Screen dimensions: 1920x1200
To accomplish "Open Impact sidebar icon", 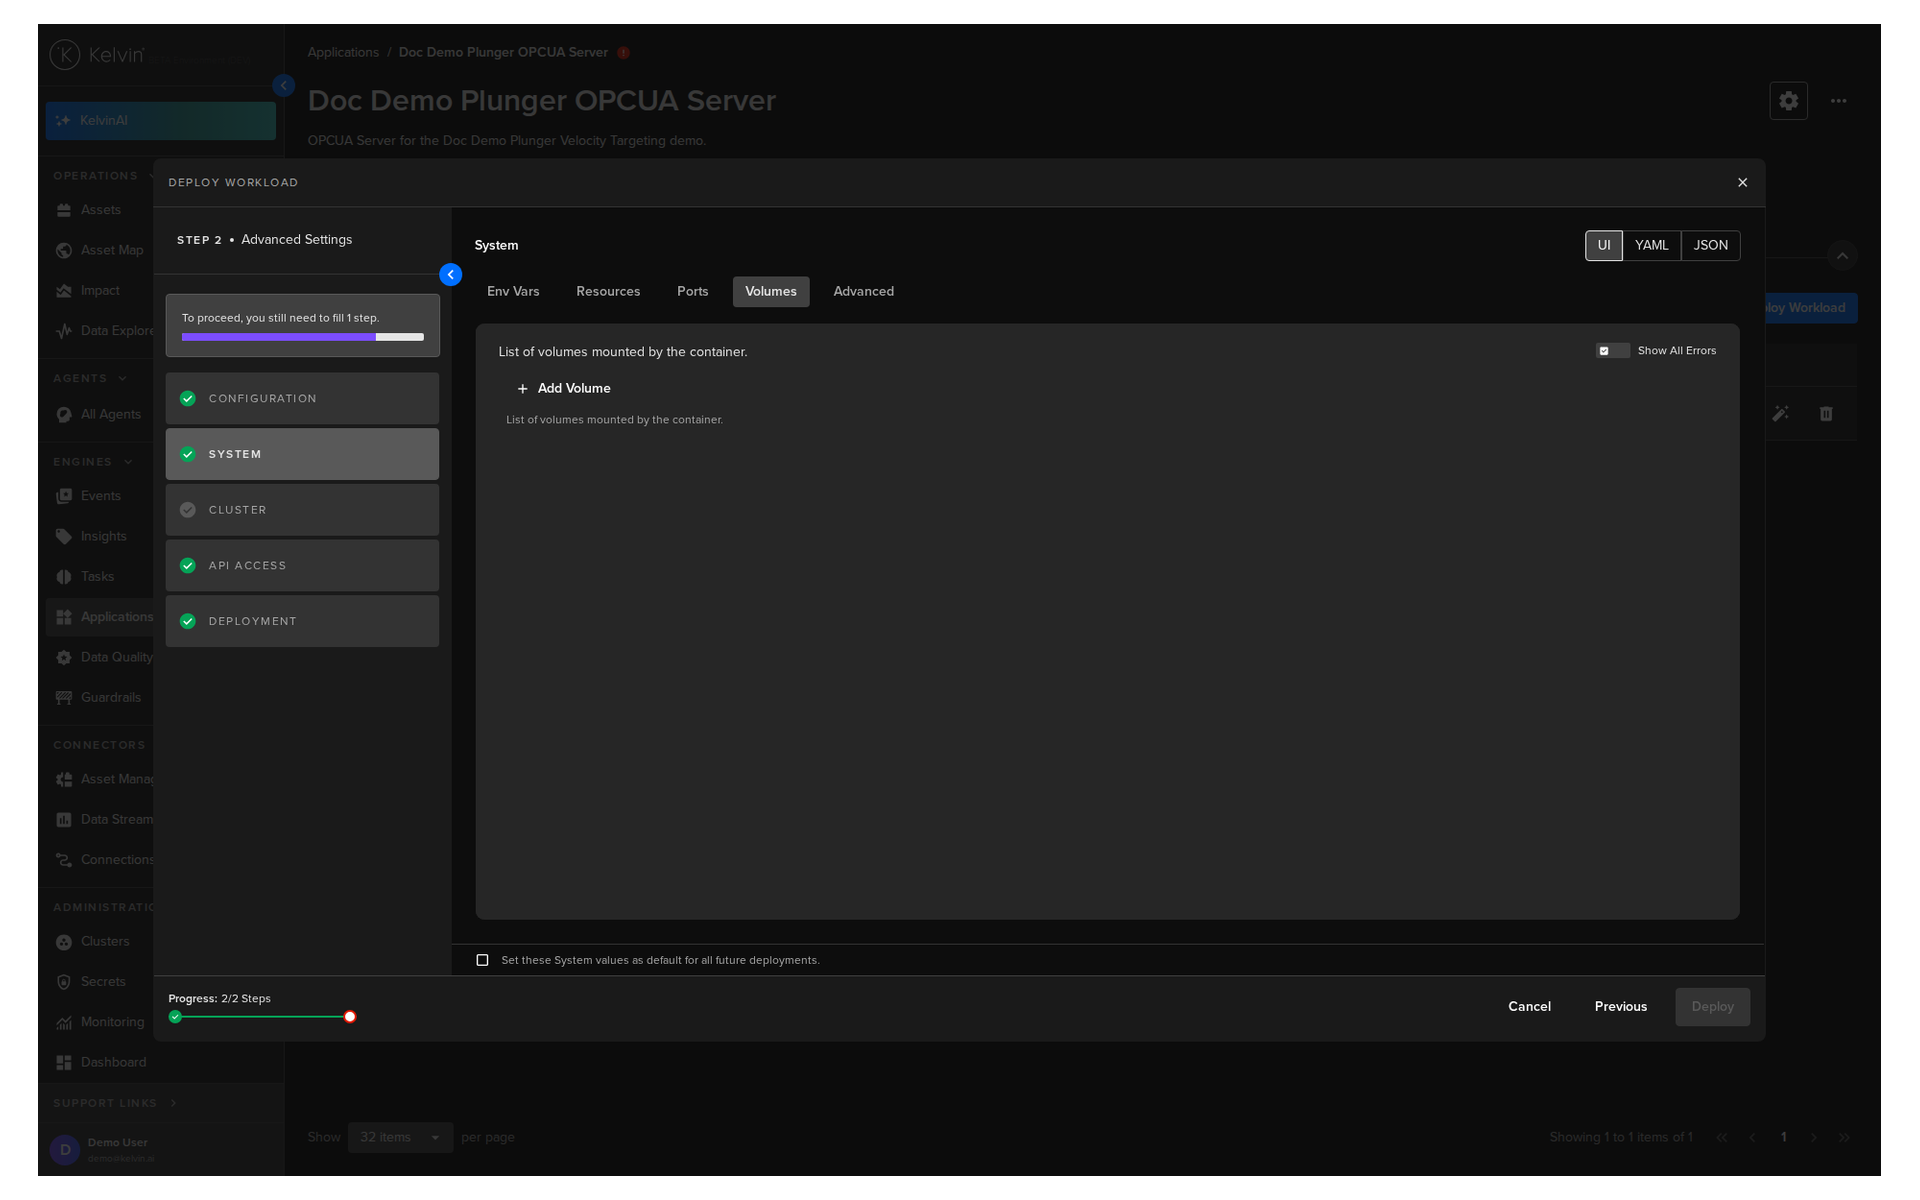I will pos(64,291).
